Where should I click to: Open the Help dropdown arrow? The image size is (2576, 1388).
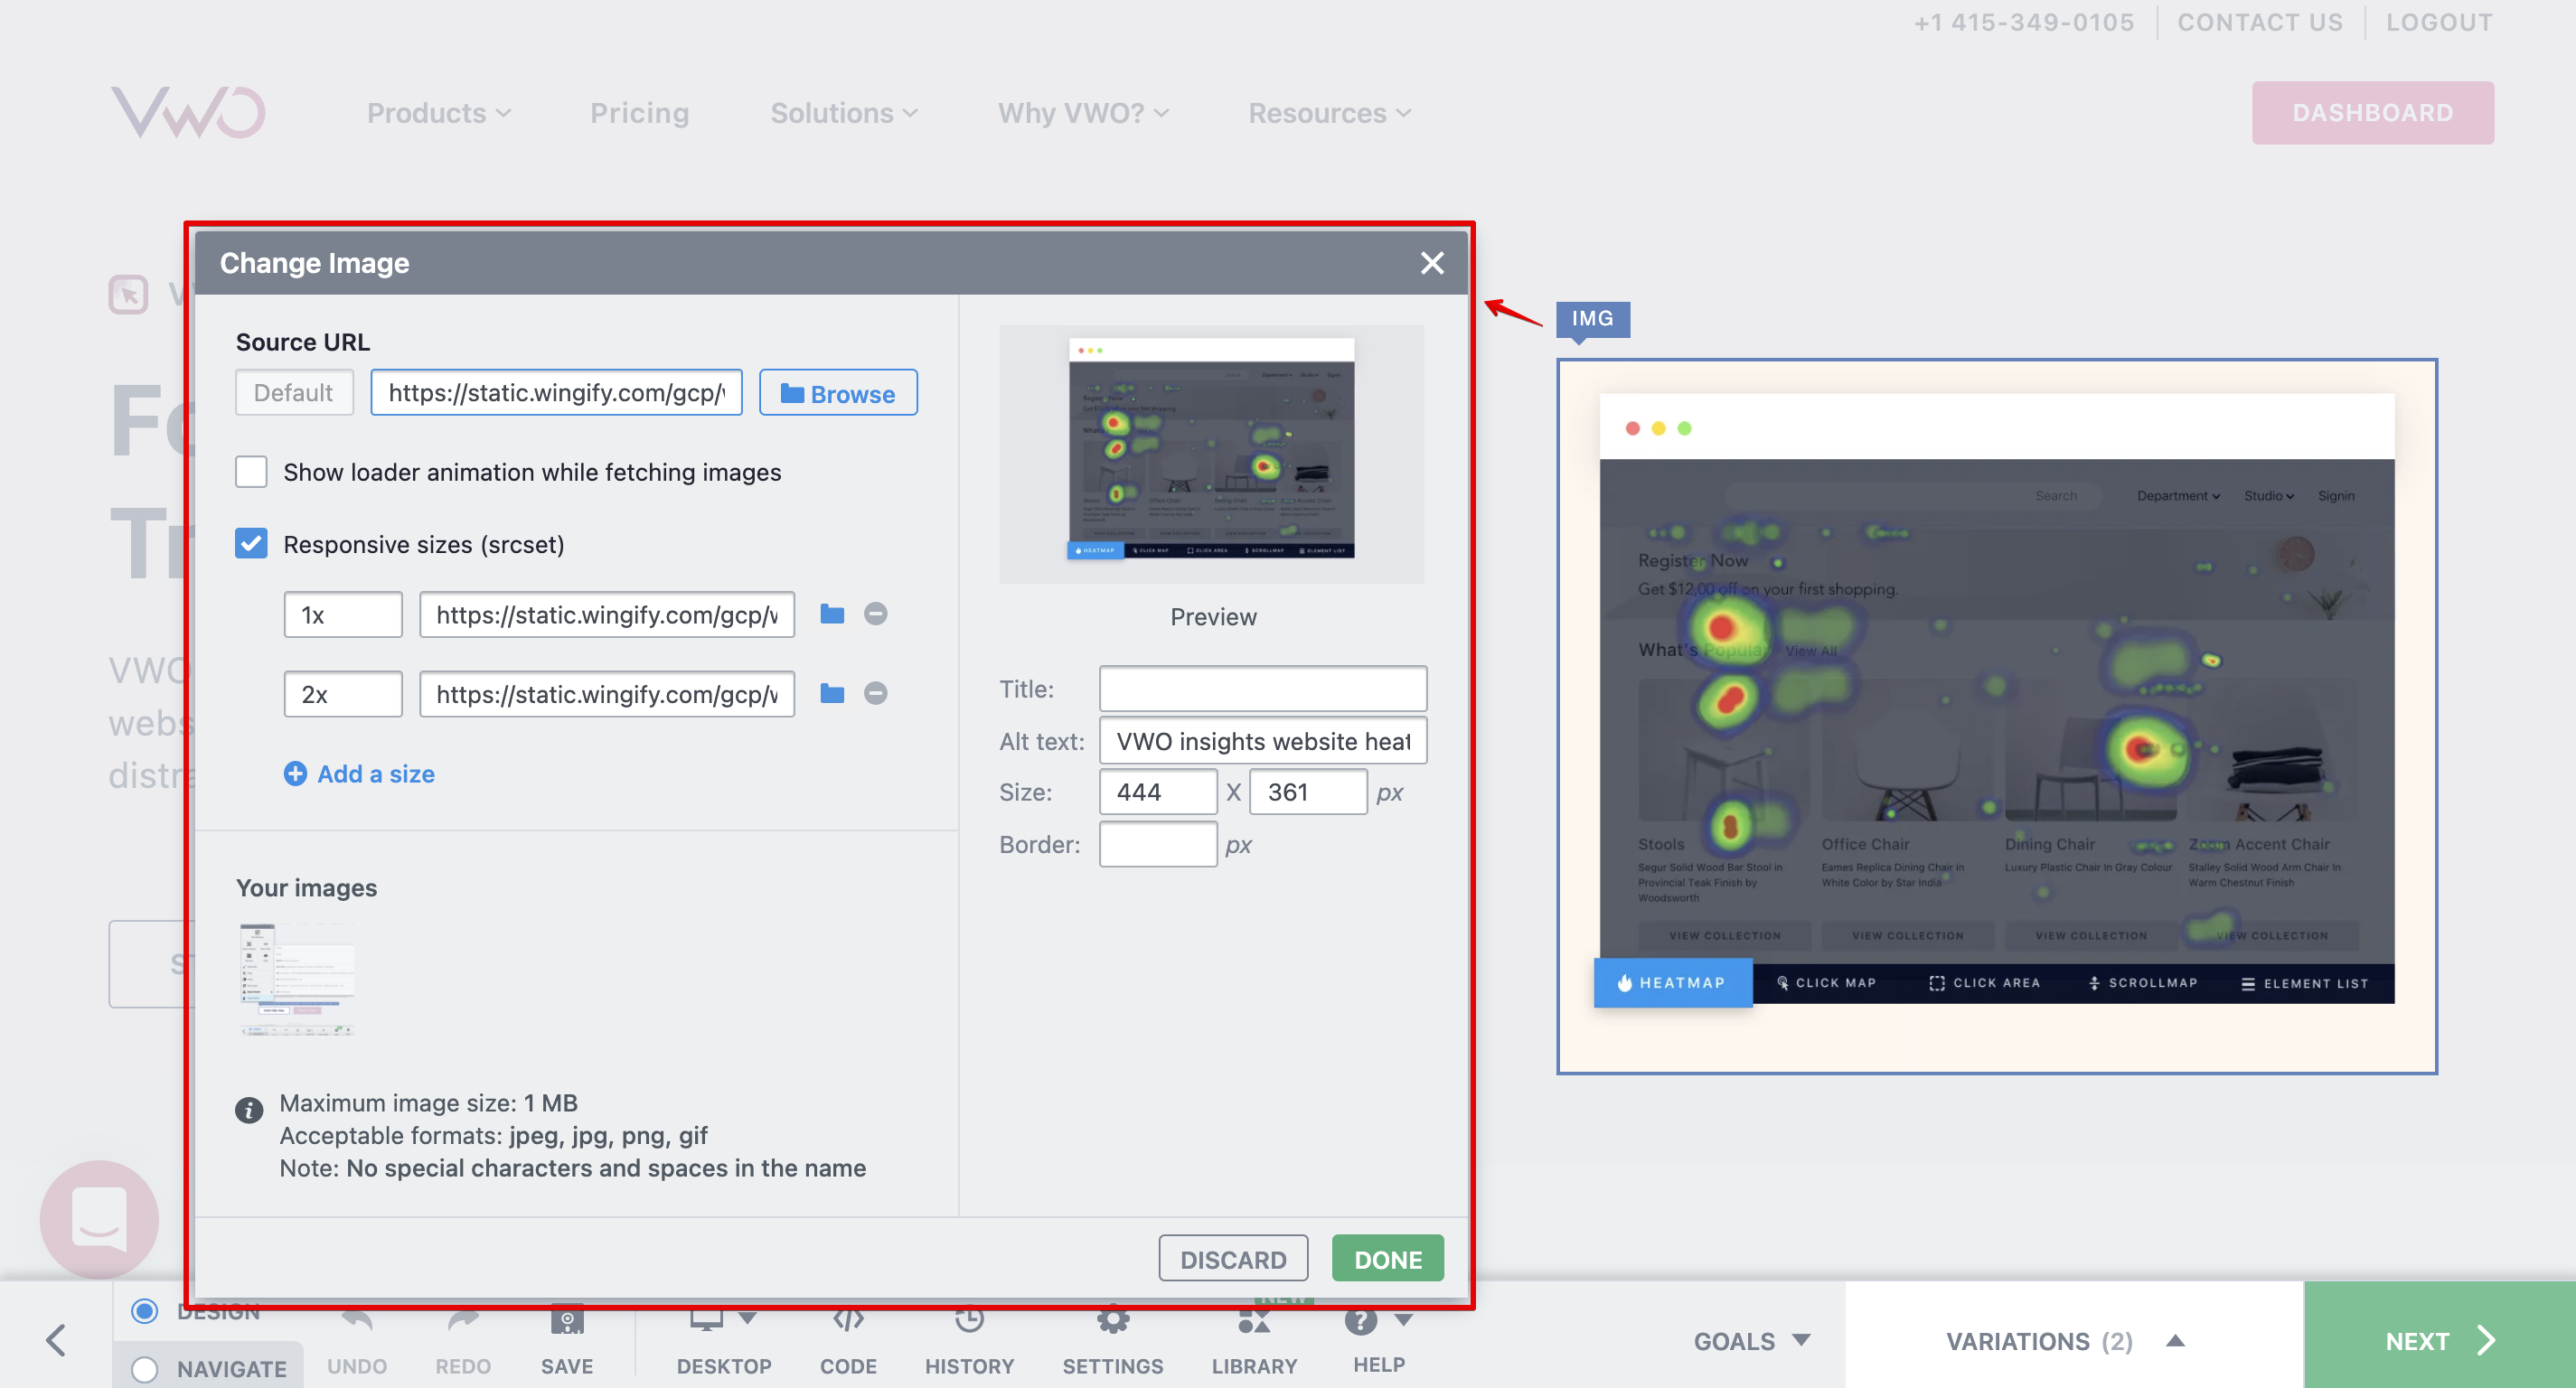[x=1403, y=1320]
